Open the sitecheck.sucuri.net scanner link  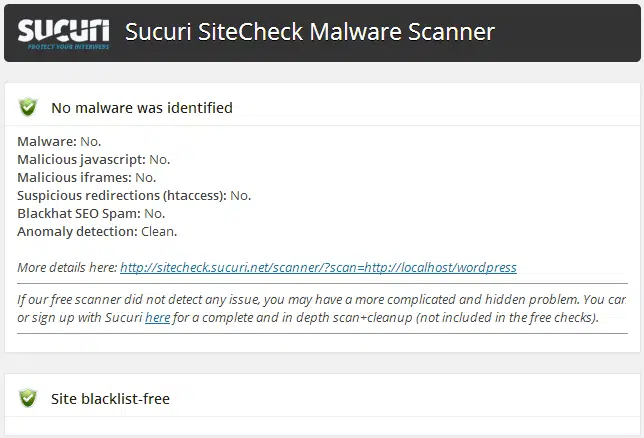(318, 268)
